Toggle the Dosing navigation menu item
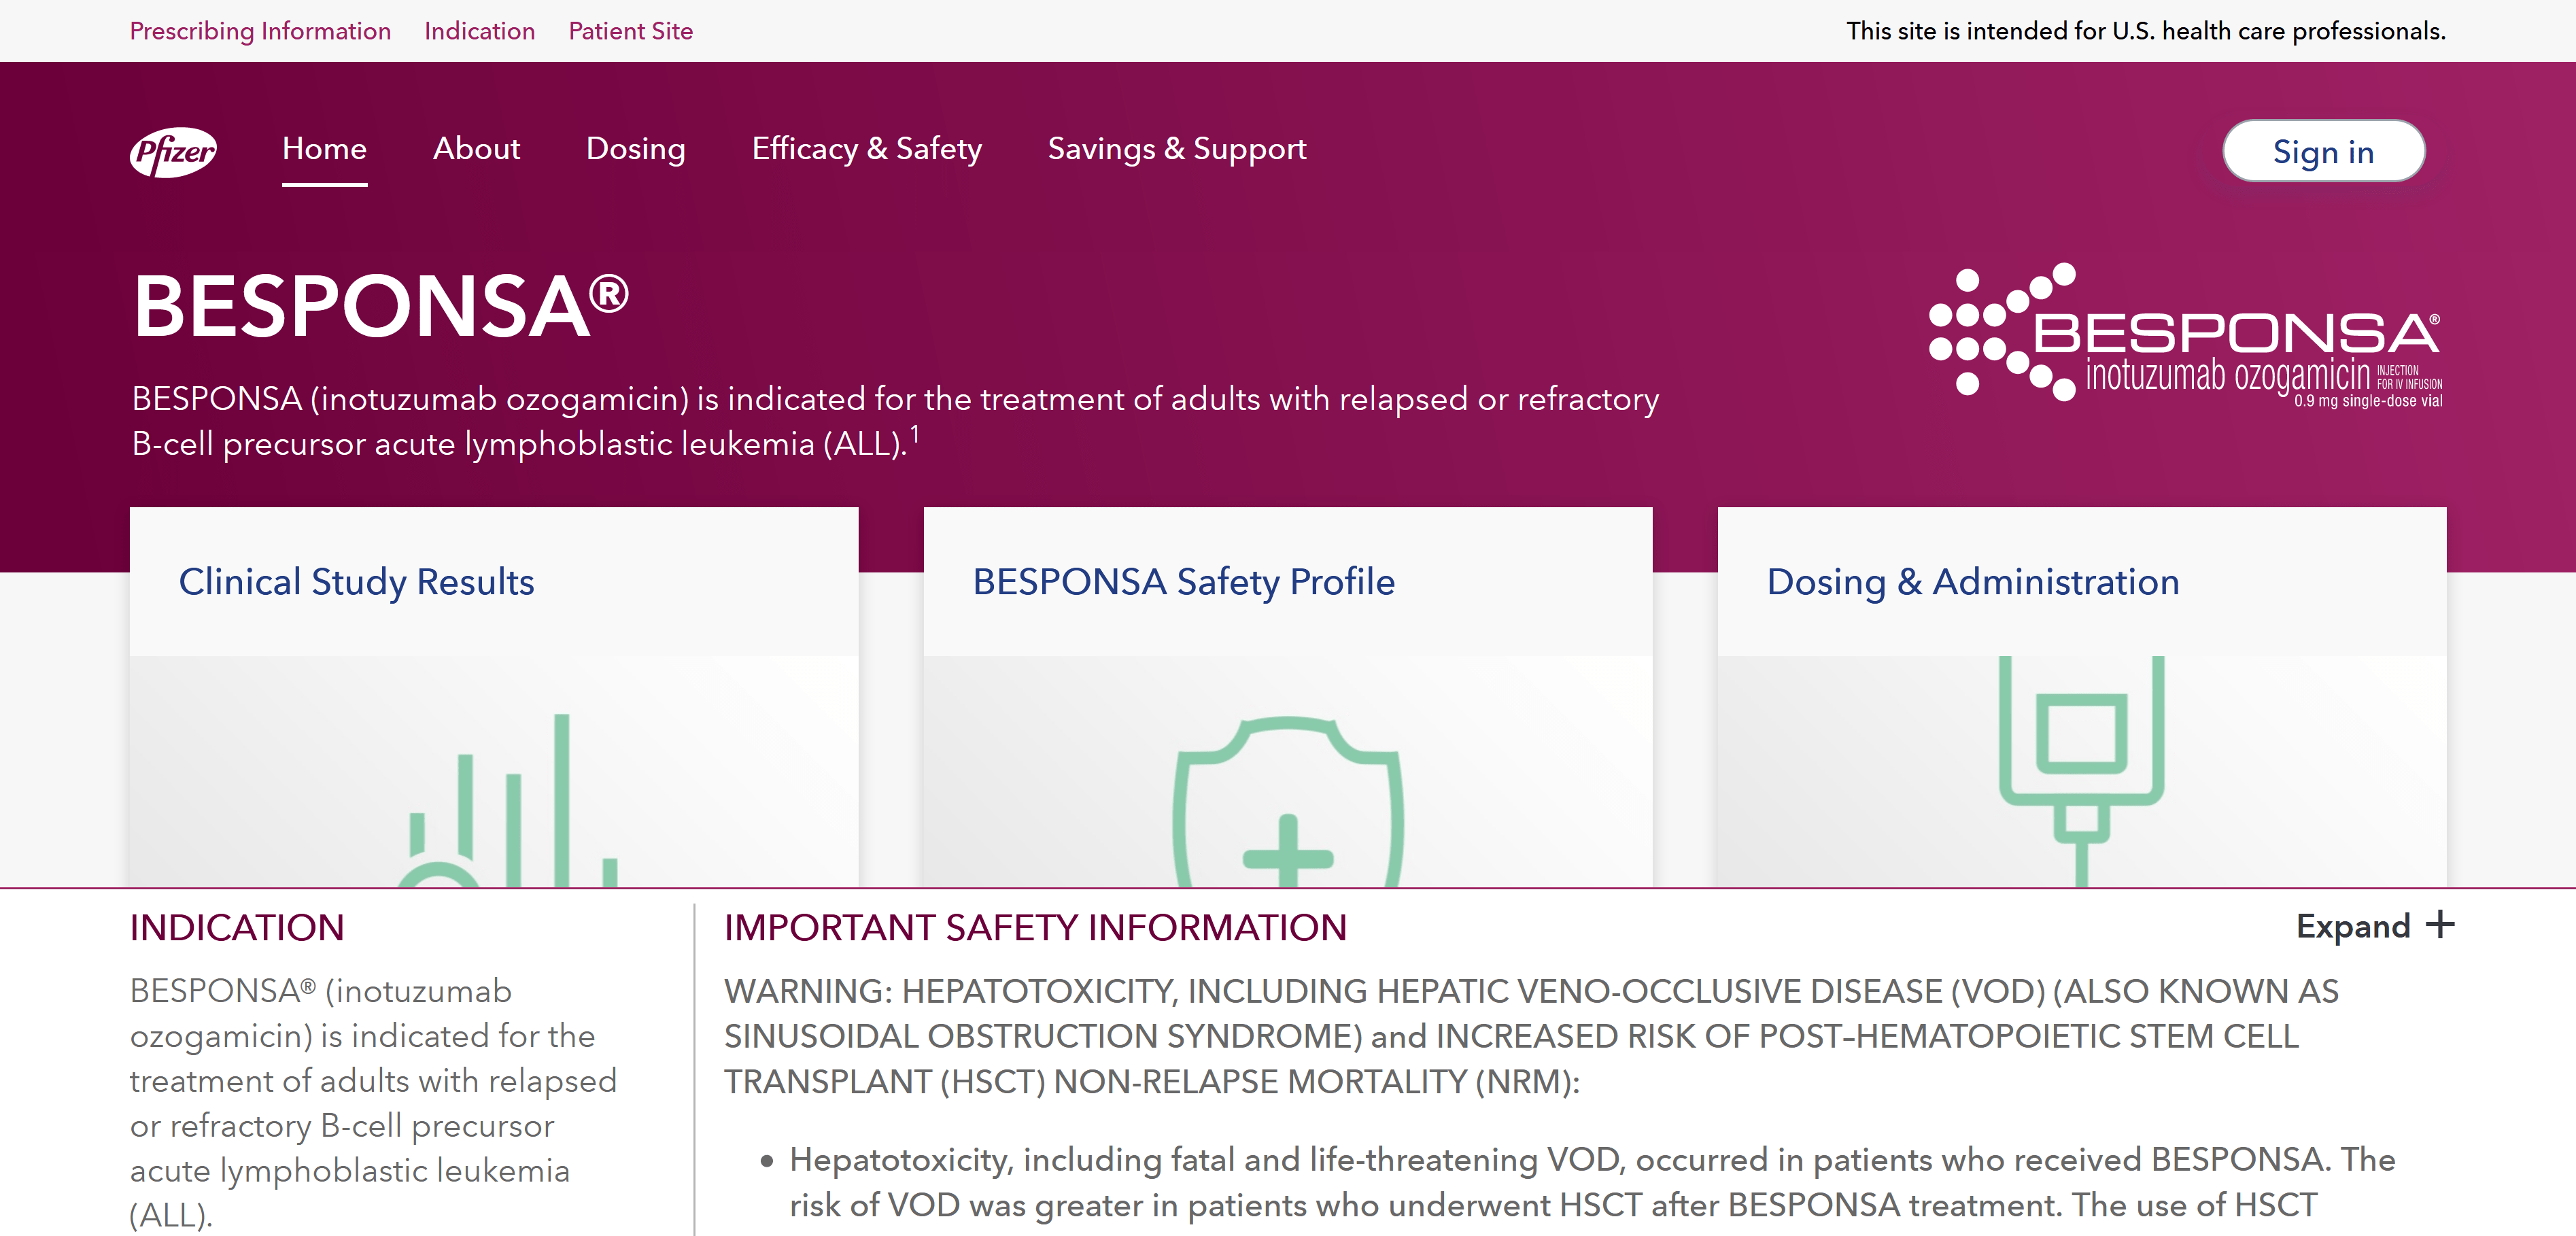2576x1236 pixels. [636, 150]
